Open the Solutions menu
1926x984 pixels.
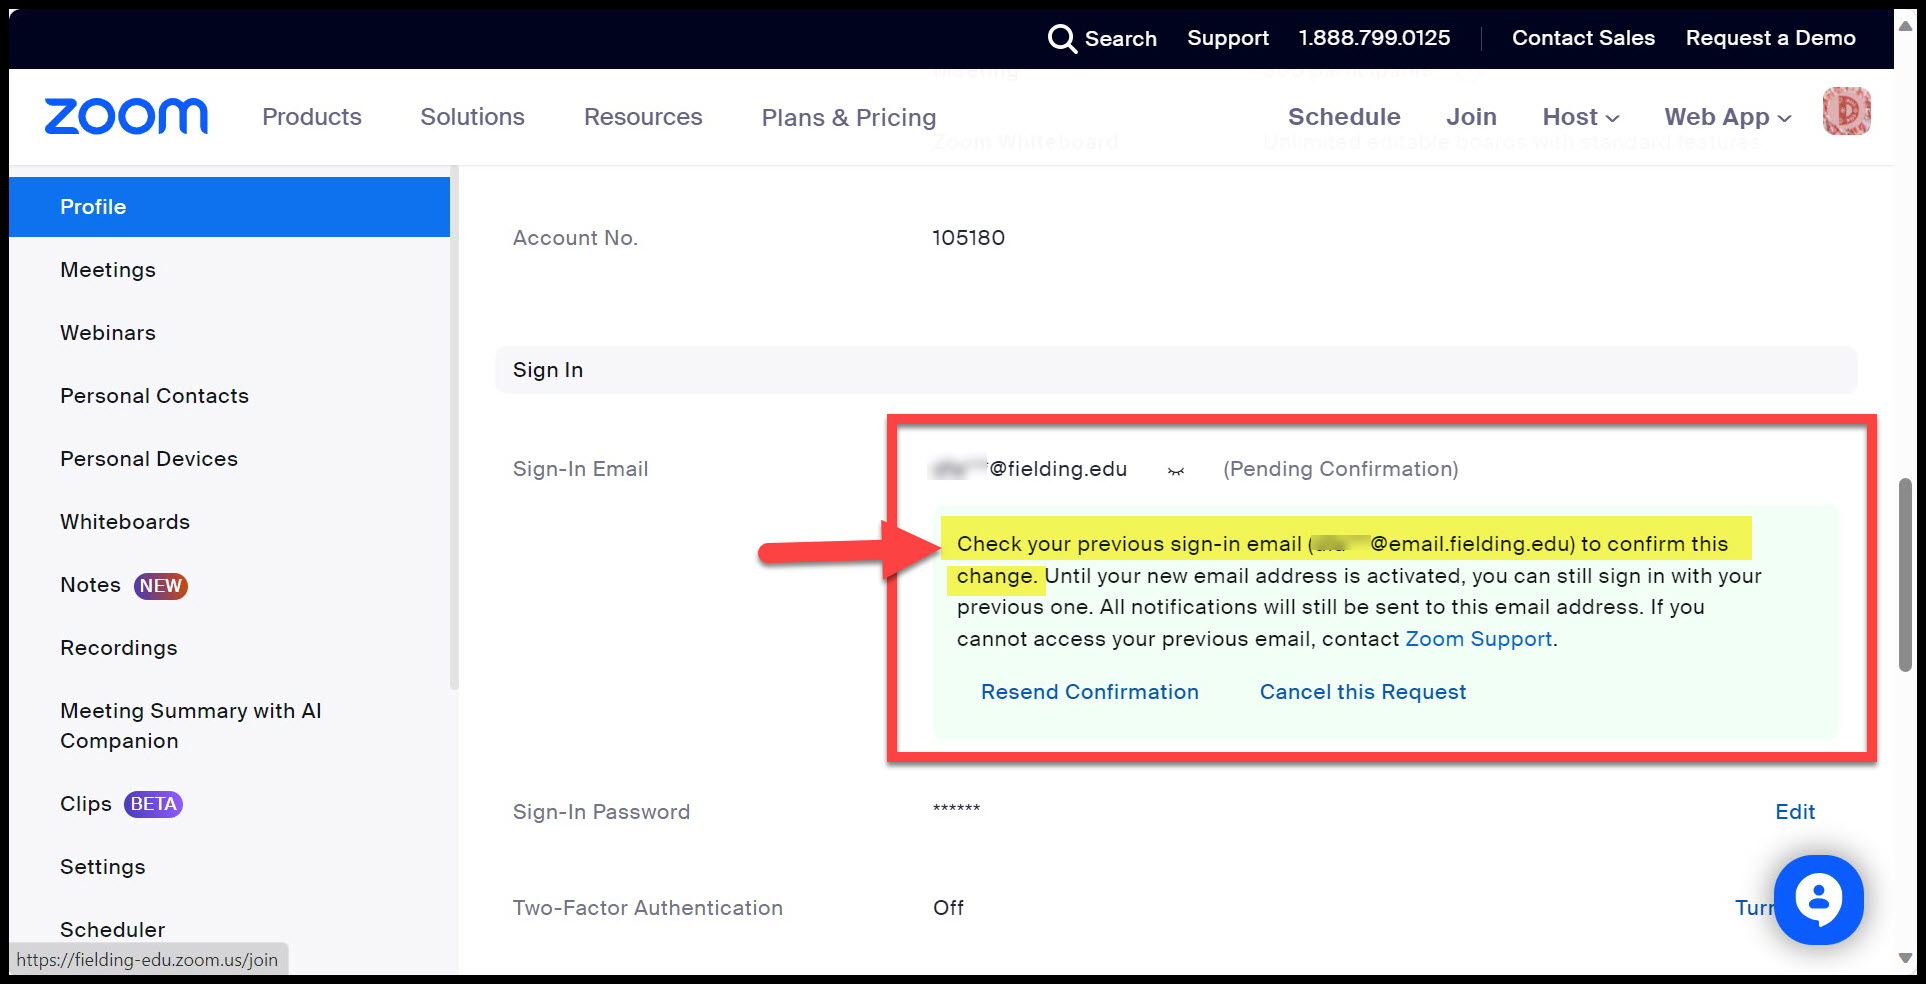coord(472,117)
